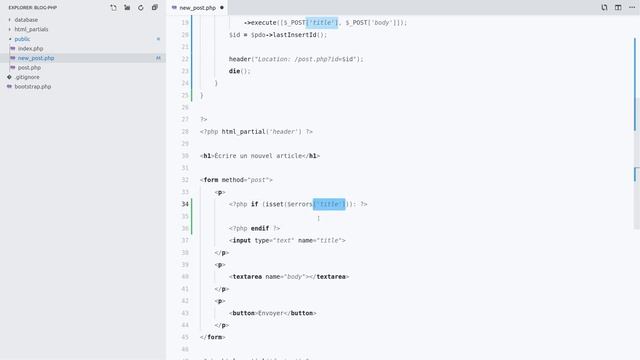This screenshot has width=640, height=360.
Task: Split the editor with the layout icon
Action: click(x=618, y=7)
